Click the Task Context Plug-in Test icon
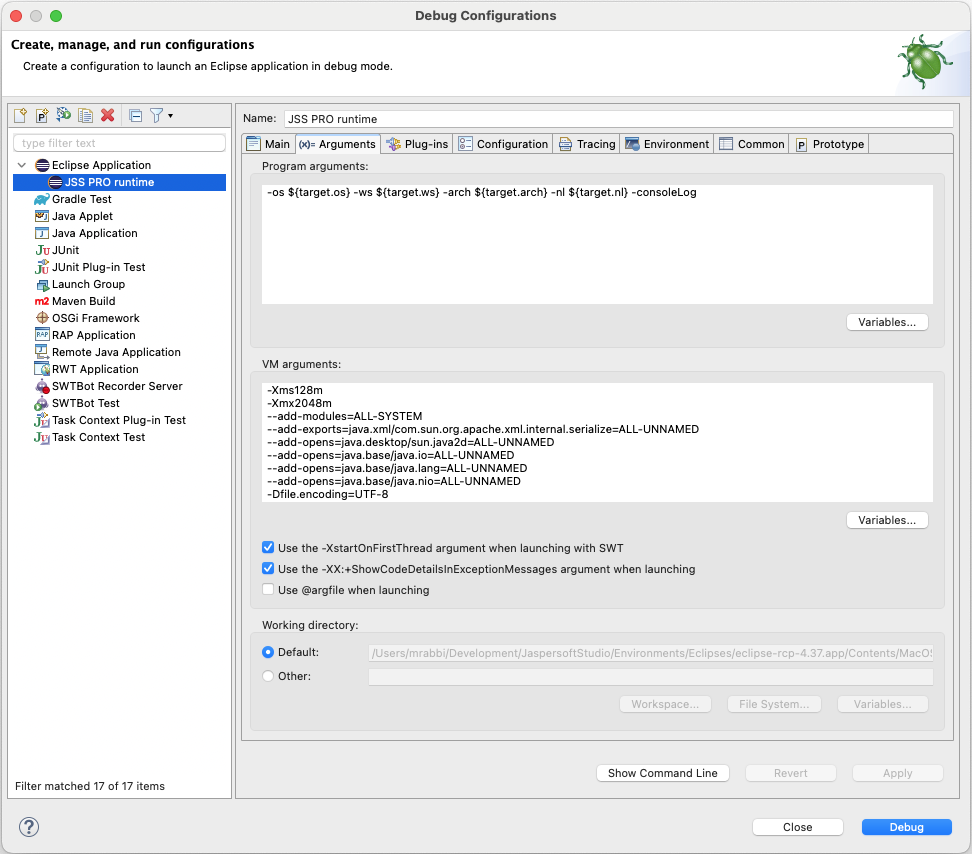This screenshot has width=972, height=854. tap(42, 420)
